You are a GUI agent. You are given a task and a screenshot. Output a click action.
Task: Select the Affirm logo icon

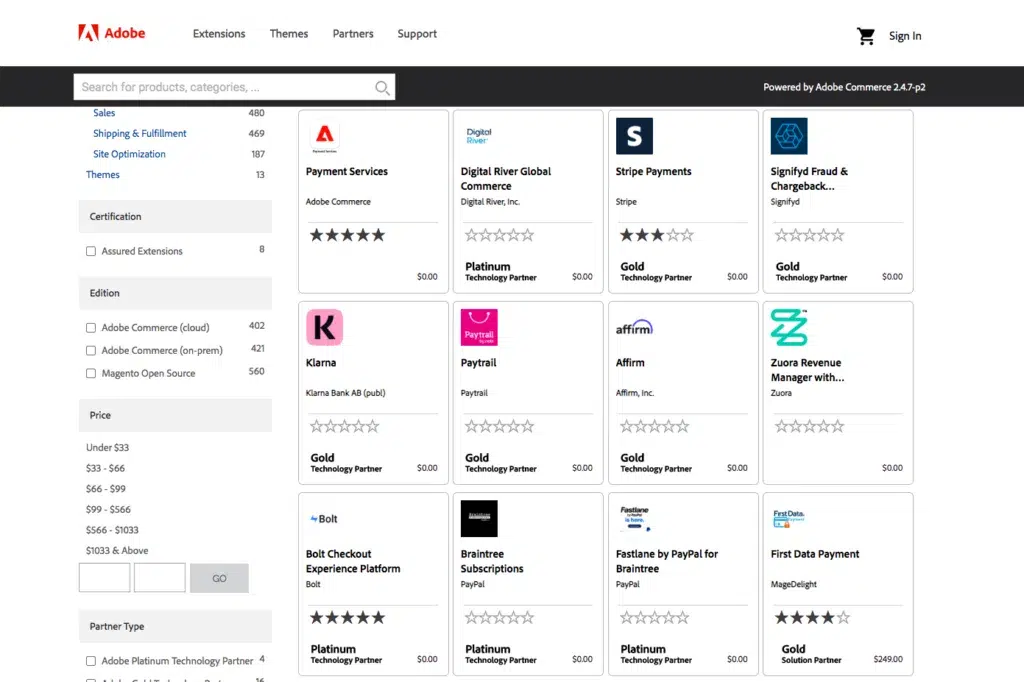[634, 327]
